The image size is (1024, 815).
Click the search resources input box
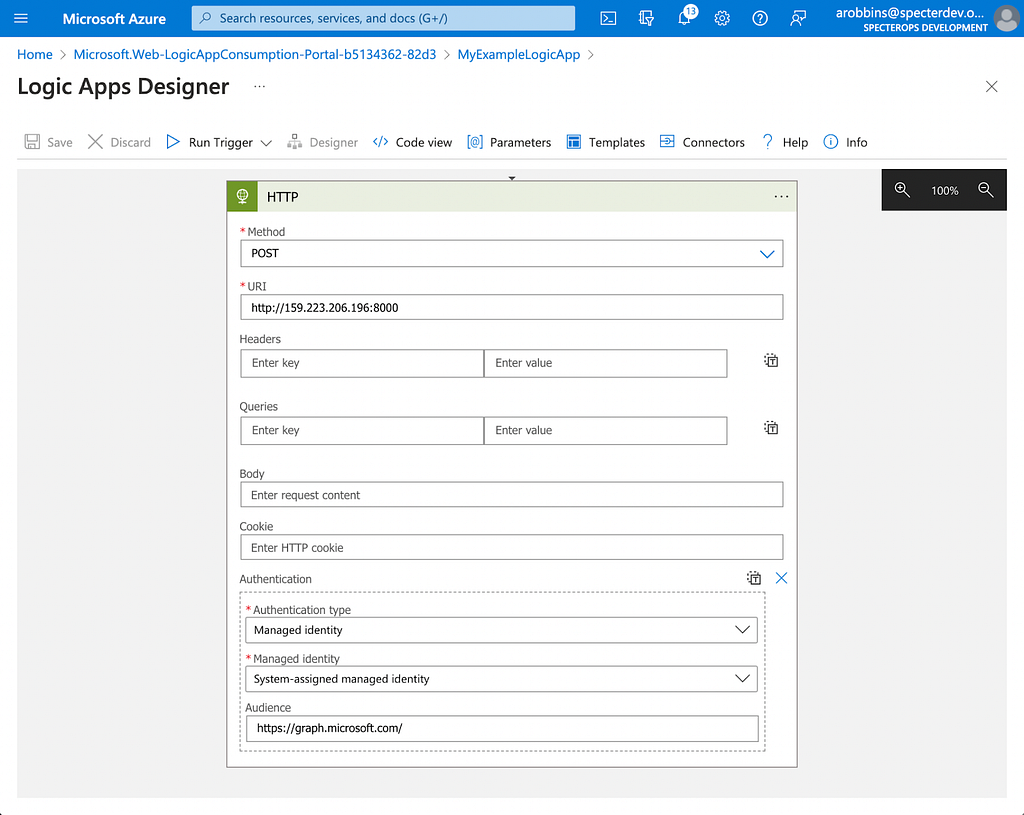pos(383,18)
